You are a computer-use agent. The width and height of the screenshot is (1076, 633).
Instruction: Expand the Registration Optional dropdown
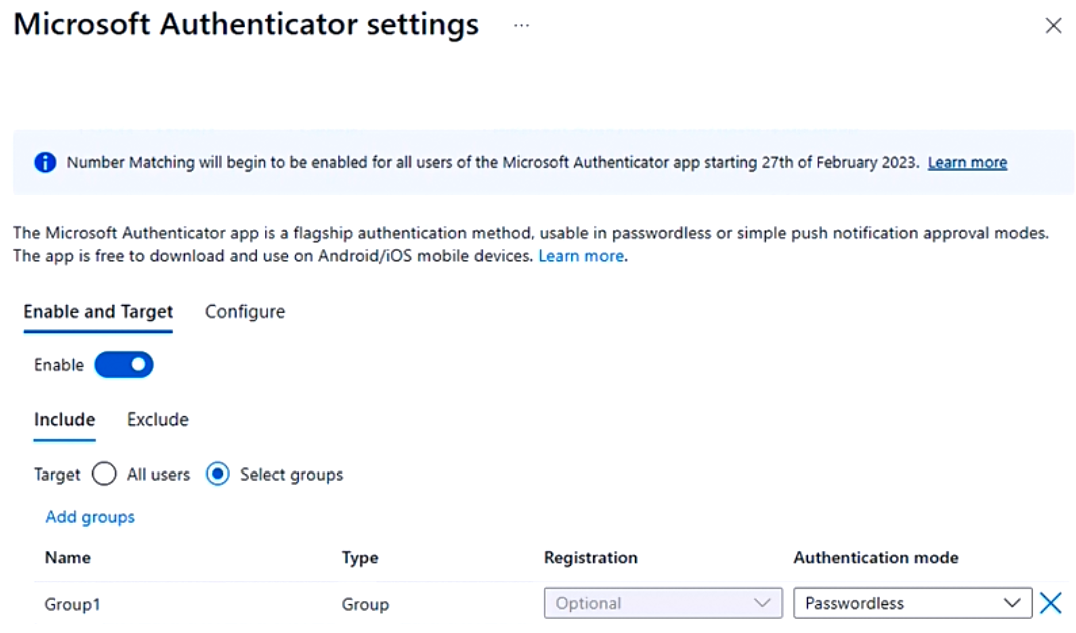click(x=663, y=603)
